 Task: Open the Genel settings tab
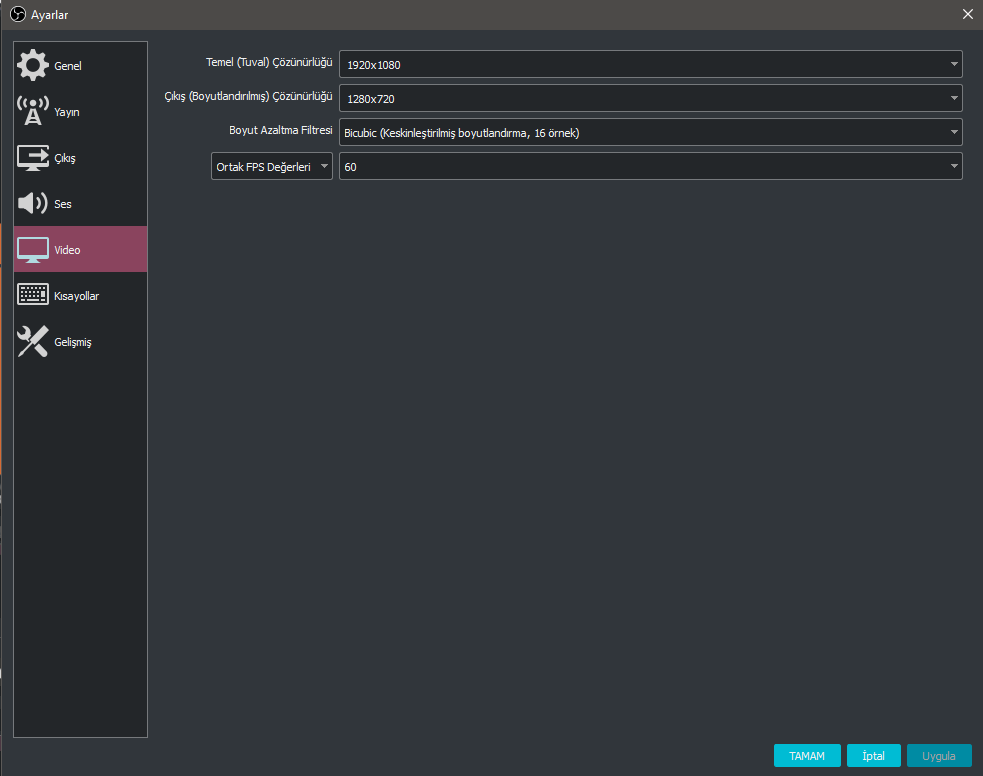coord(80,65)
